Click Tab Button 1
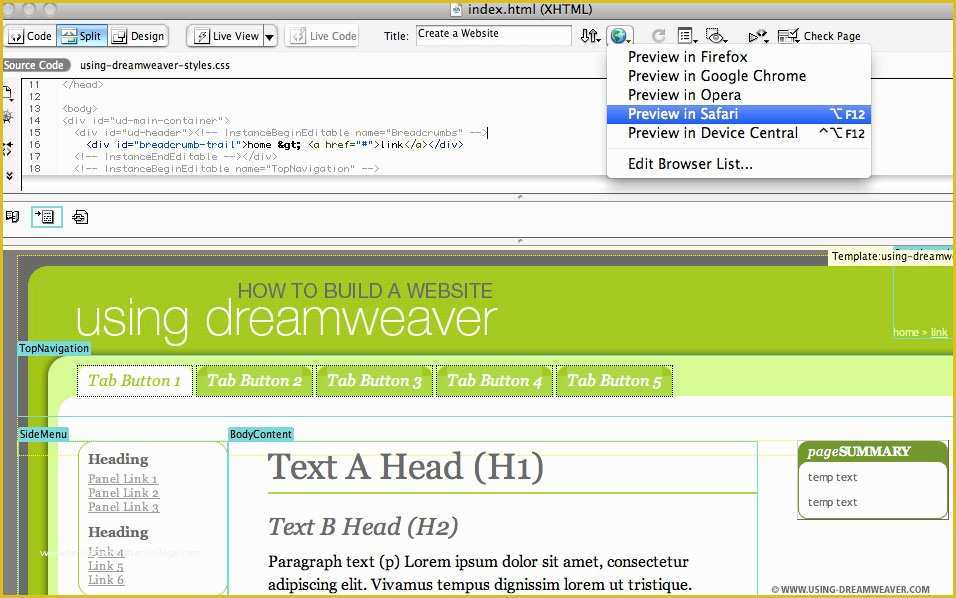This screenshot has height=598, width=956. (x=134, y=380)
